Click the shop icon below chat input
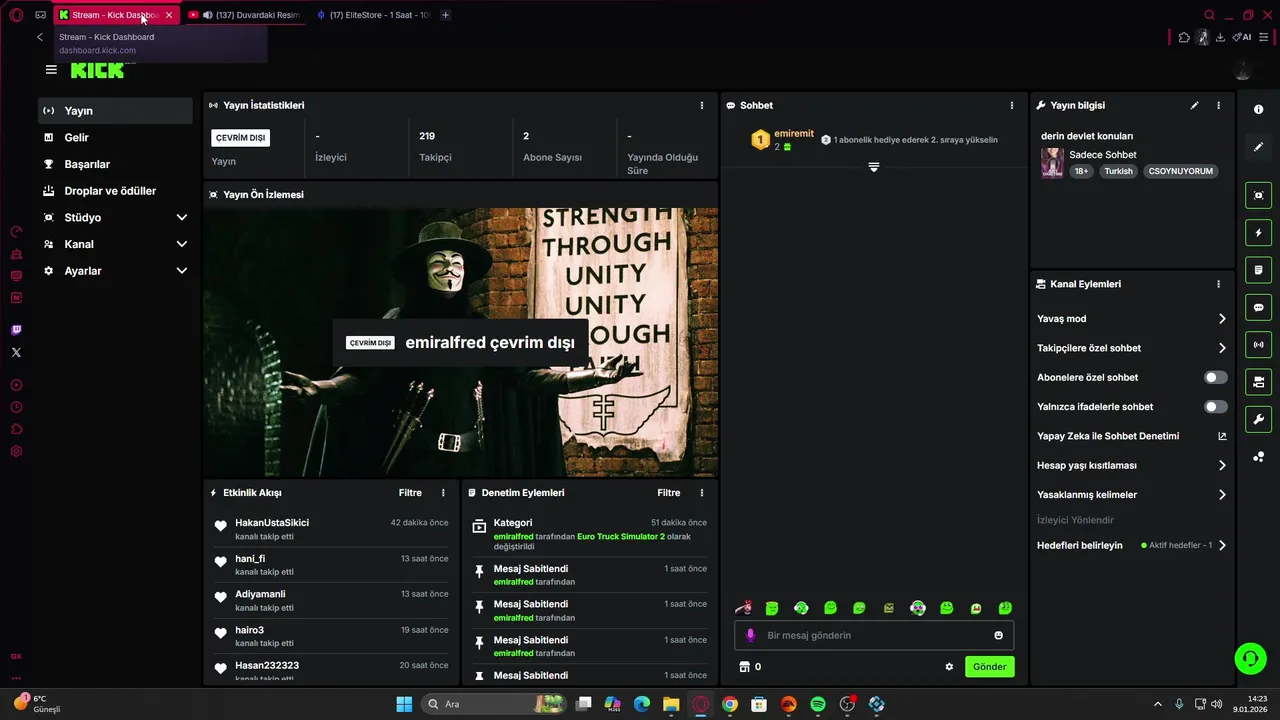The width and height of the screenshot is (1280, 720). tap(744, 667)
